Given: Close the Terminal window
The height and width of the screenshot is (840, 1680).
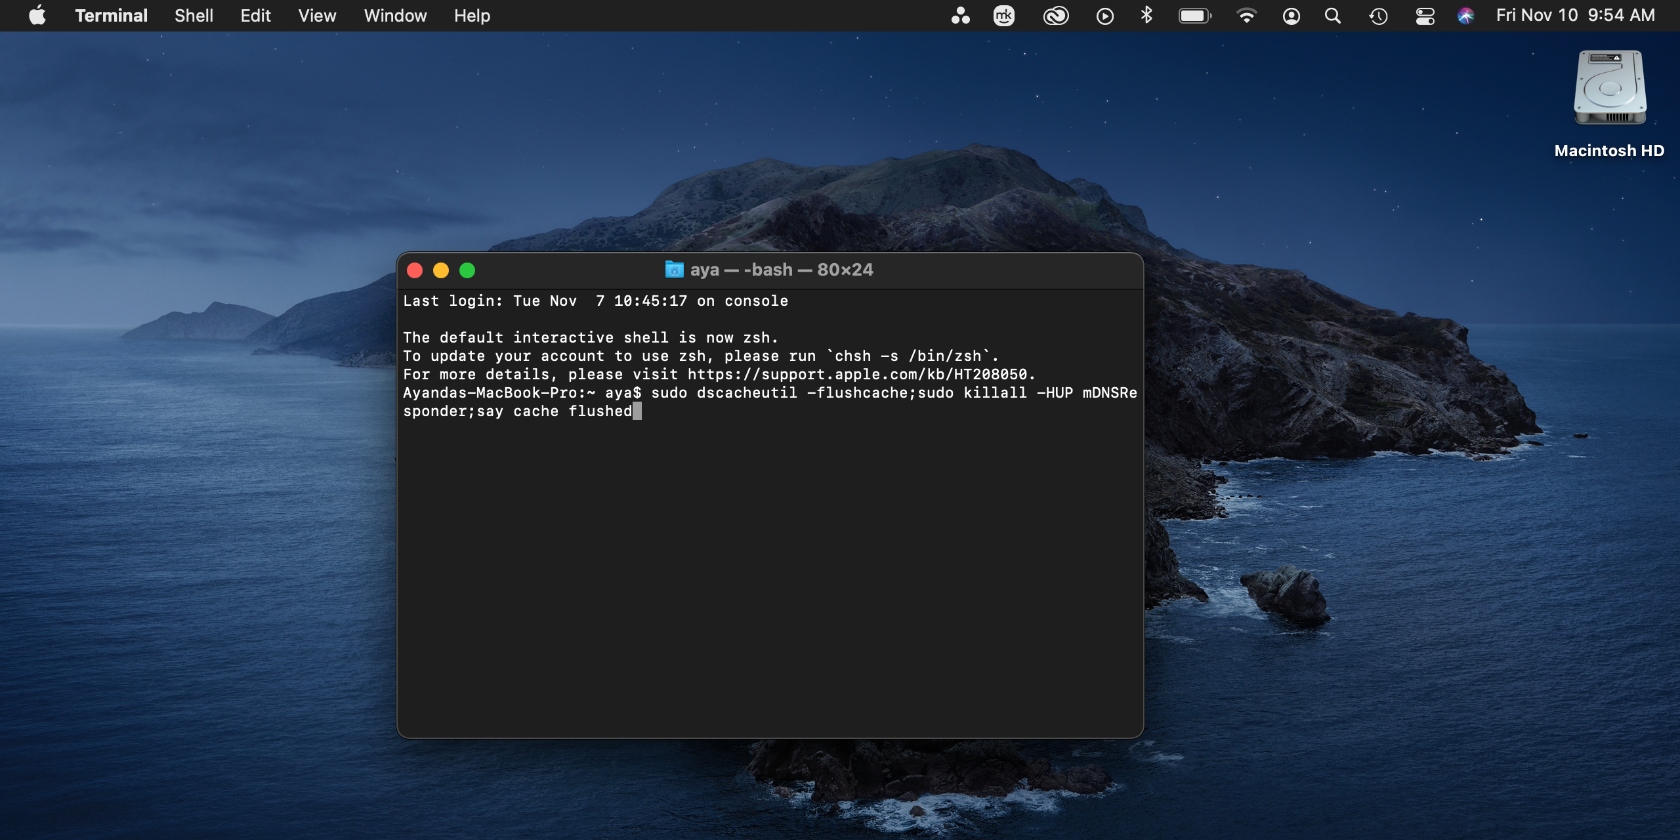Looking at the screenshot, I should pyautogui.click(x=415, y=270).
